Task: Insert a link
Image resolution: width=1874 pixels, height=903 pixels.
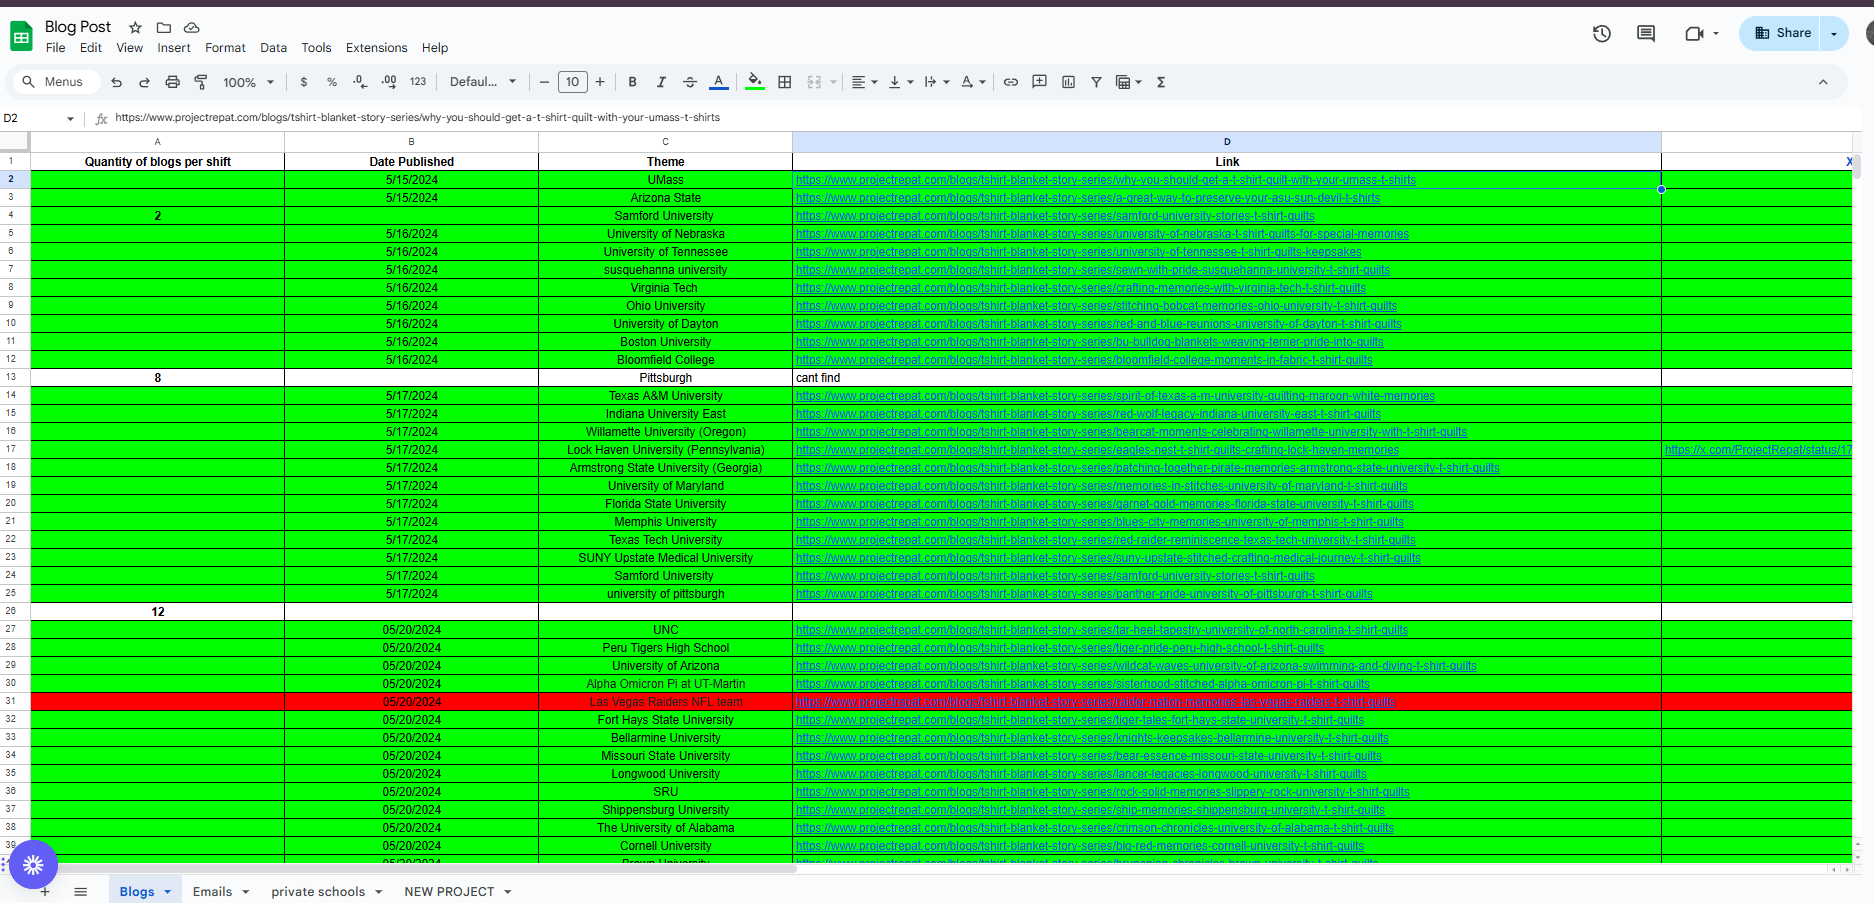Action: coord(1011,82)
